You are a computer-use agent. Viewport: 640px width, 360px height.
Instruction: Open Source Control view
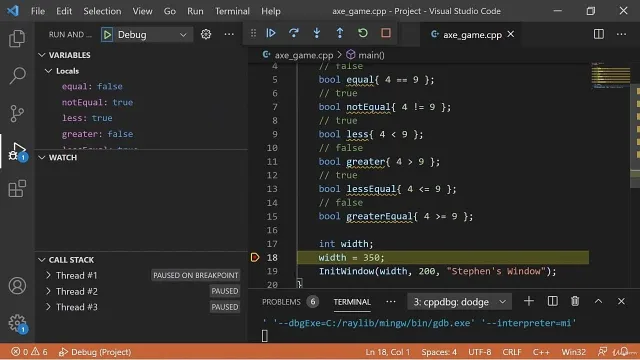click(x=17, y=113)
